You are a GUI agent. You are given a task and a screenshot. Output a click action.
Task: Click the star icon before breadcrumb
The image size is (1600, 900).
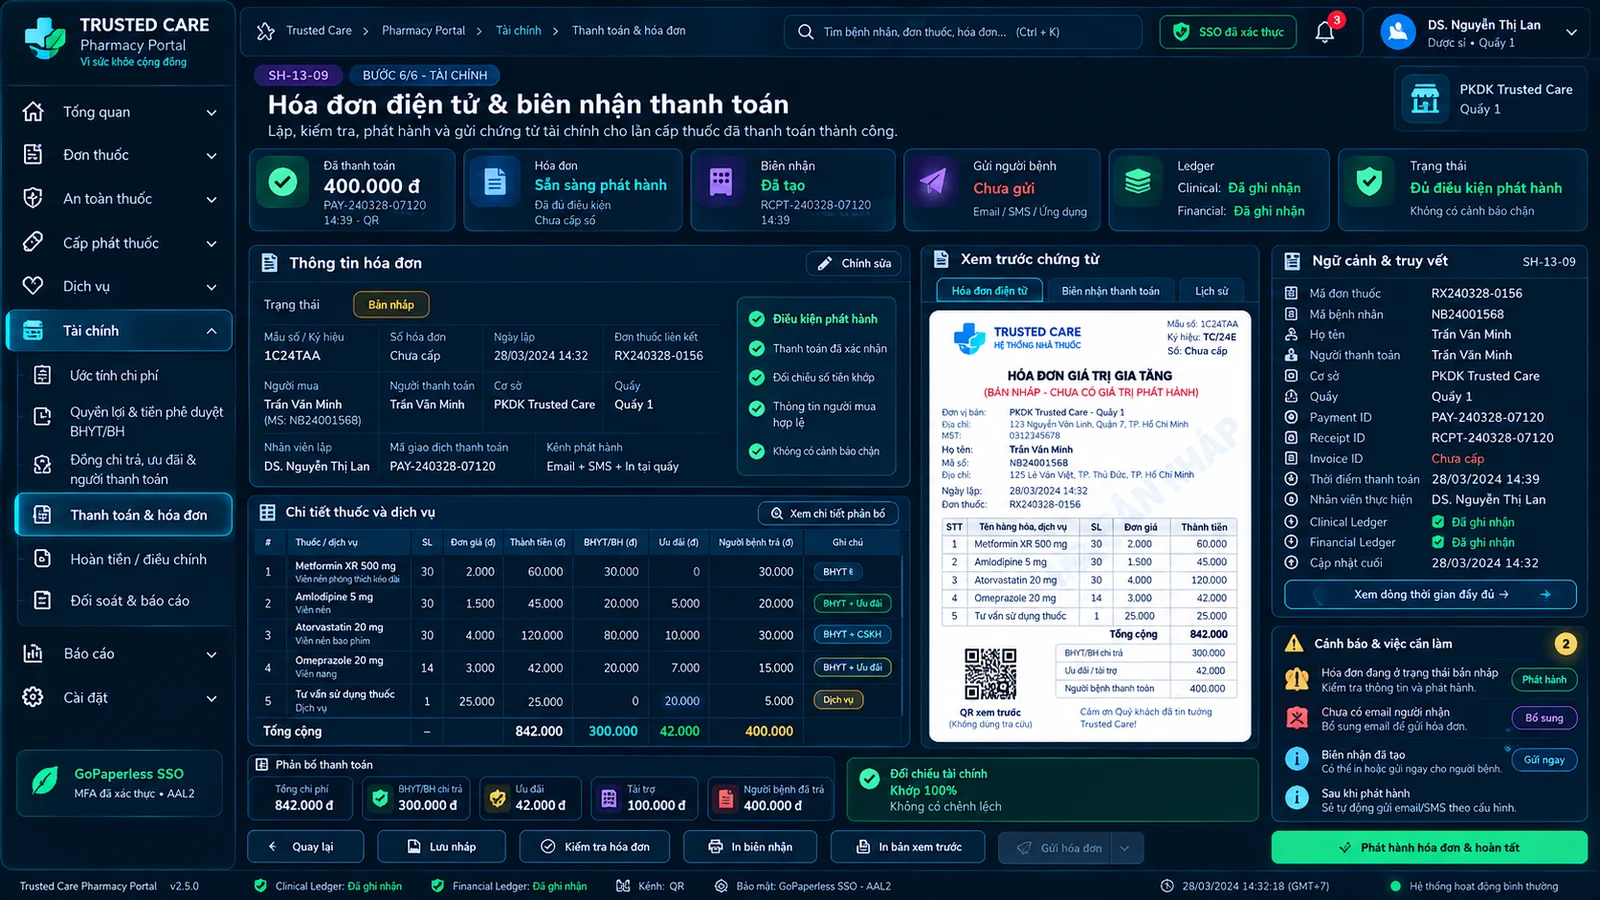265,31
